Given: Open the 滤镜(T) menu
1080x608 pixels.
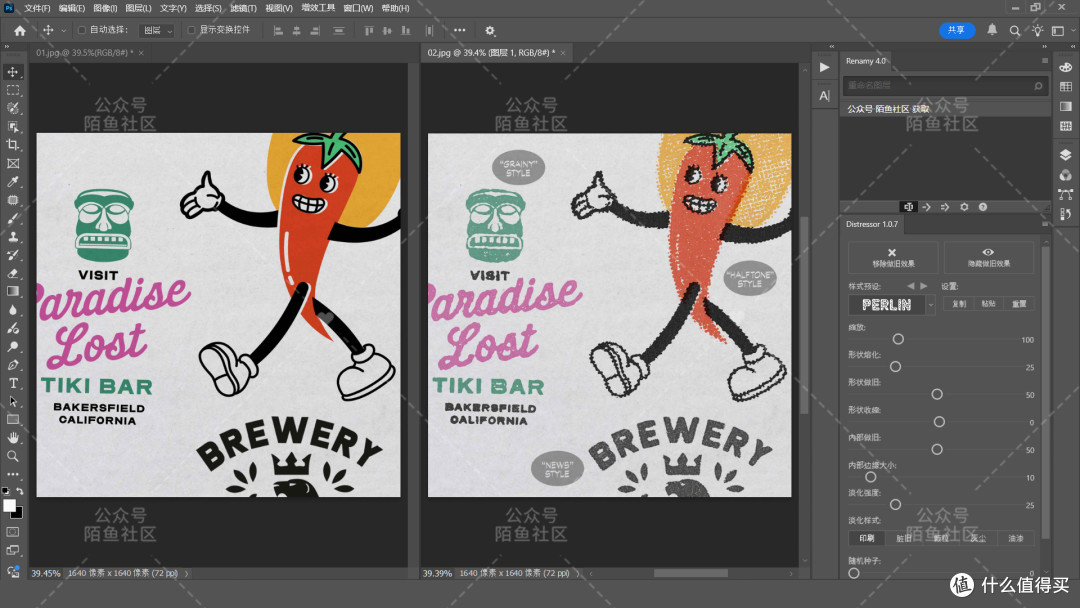Looking at the screenshot, I should [x=242, y=8].
